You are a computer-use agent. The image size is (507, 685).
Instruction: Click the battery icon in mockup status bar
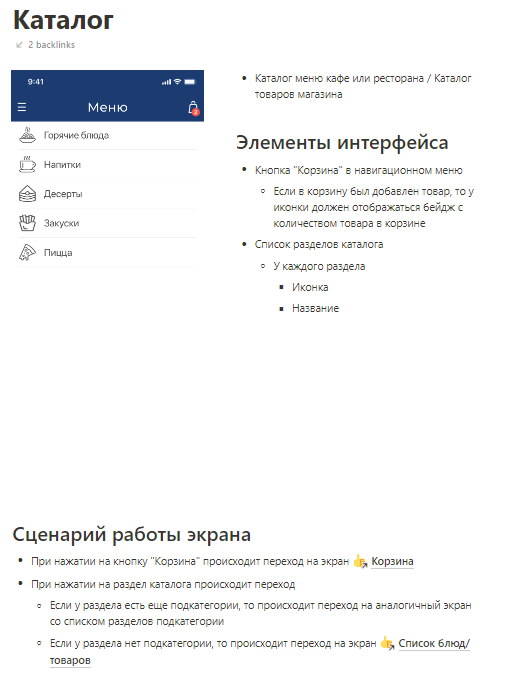click(190, 82)
